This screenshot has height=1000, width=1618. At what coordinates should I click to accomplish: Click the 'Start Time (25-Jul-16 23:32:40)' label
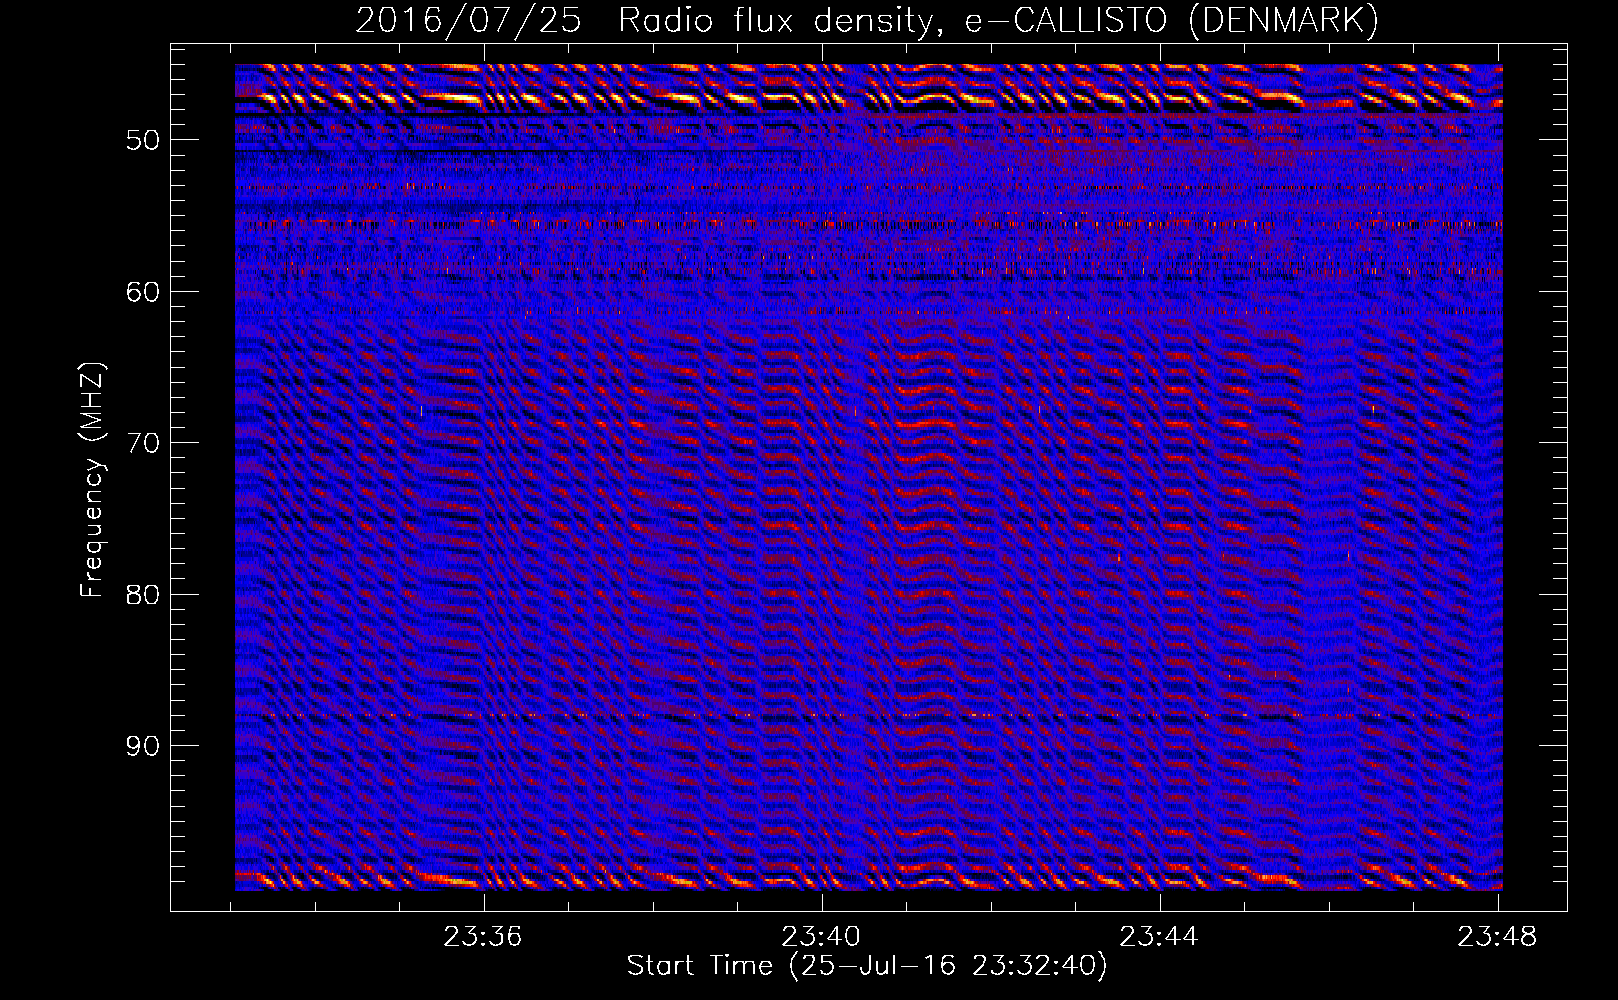pos(867,966)
